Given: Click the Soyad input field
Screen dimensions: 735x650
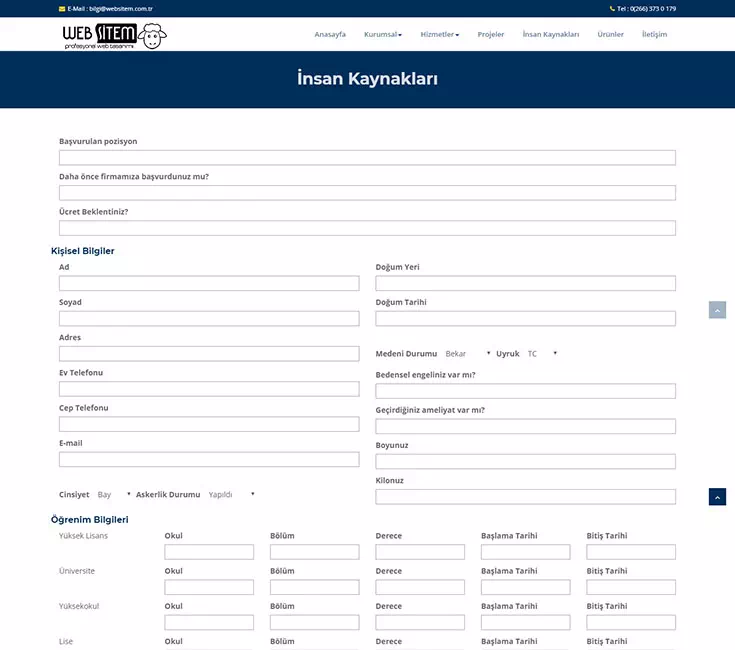Looking at the screenshot, I should pos(209,318).
